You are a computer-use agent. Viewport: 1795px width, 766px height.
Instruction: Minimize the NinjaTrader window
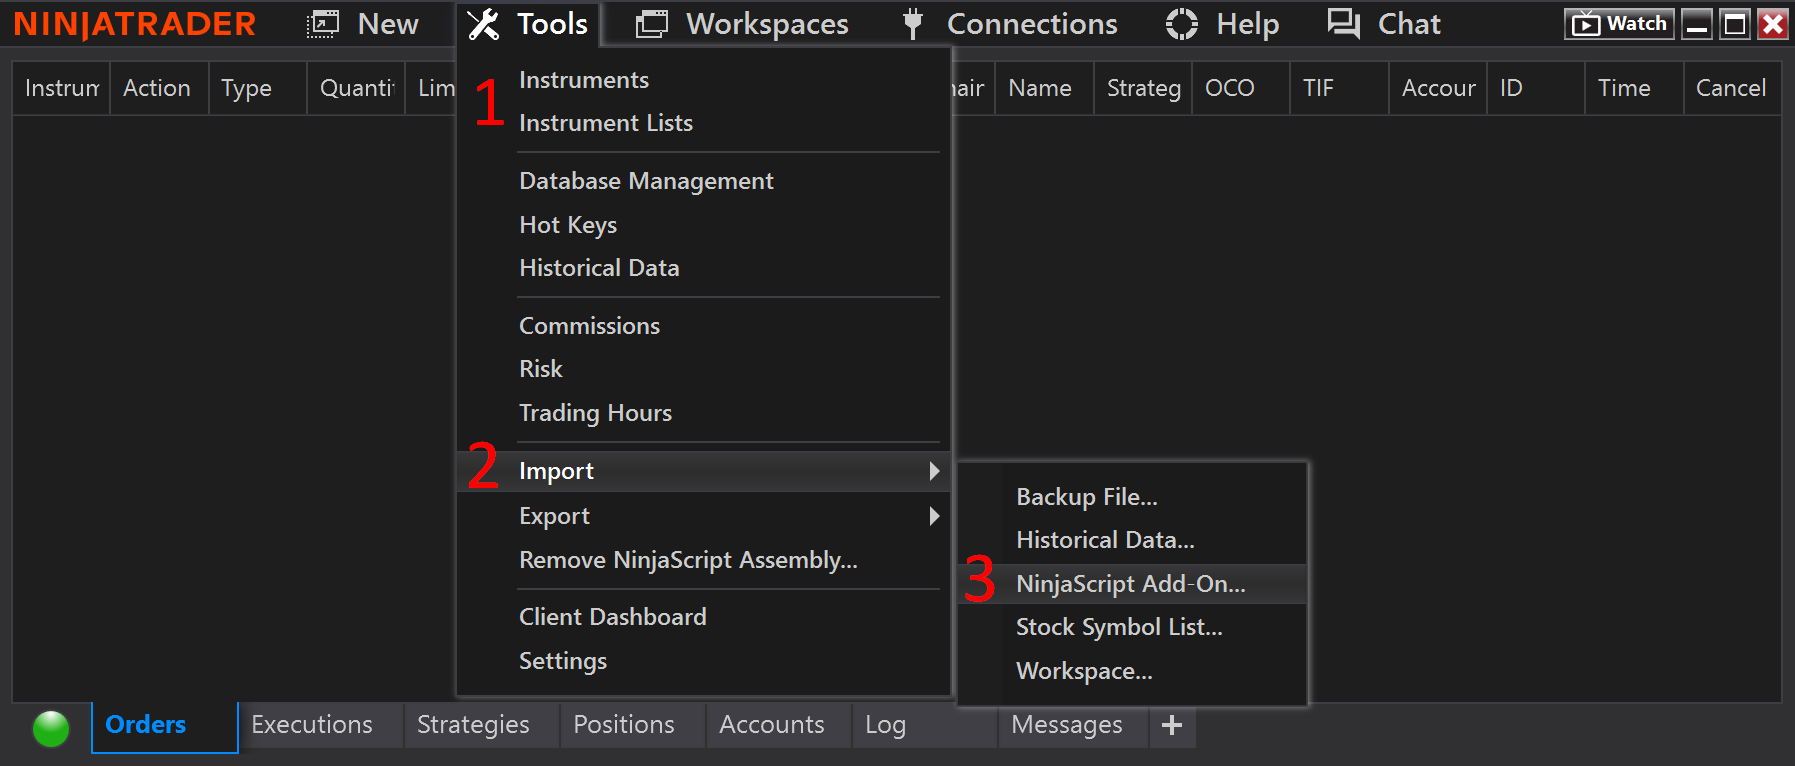[x=1697, y=24]
